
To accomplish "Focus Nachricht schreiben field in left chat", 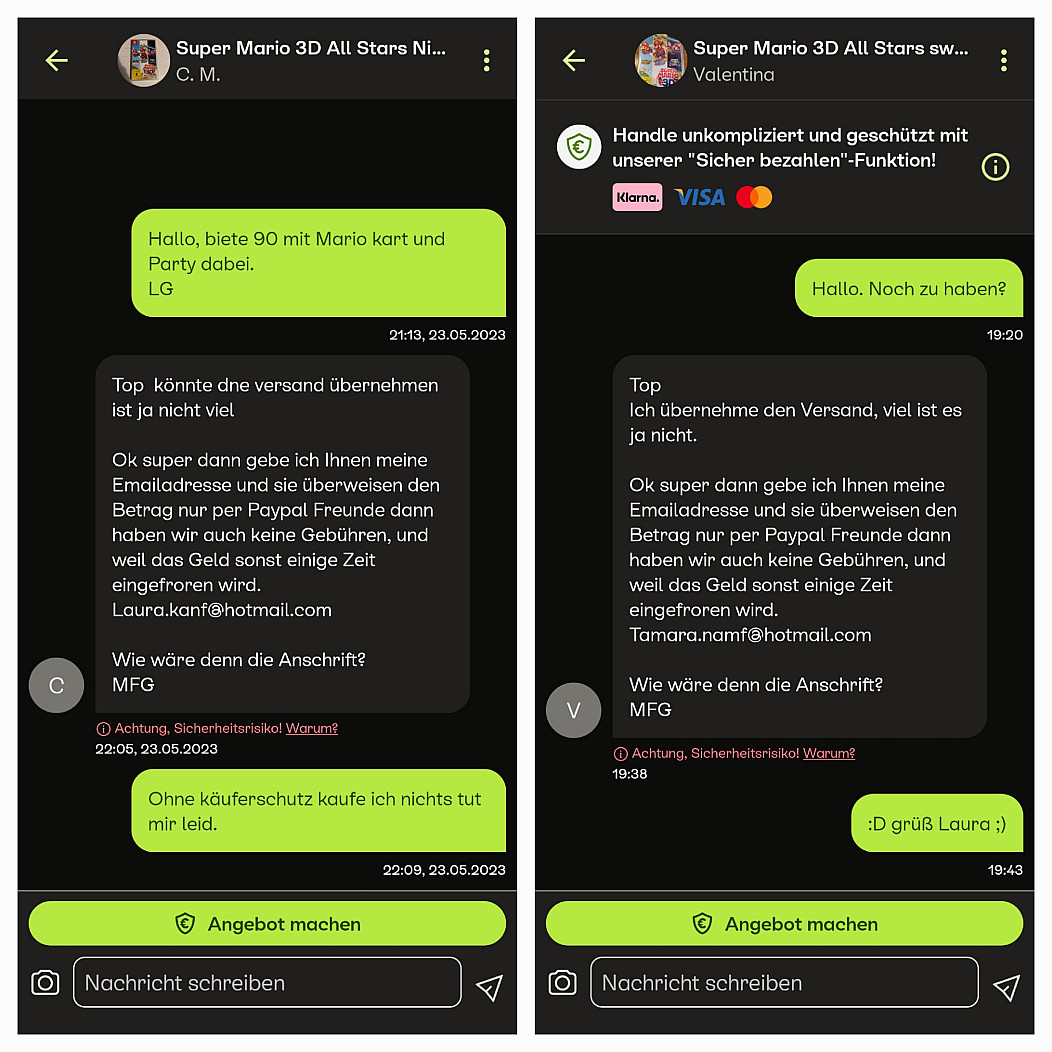I will (267, 982).
